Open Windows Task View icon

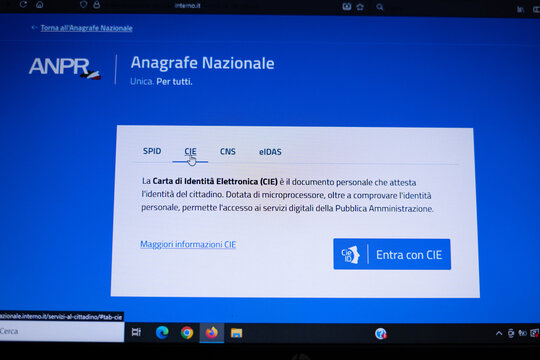point(136,332)
